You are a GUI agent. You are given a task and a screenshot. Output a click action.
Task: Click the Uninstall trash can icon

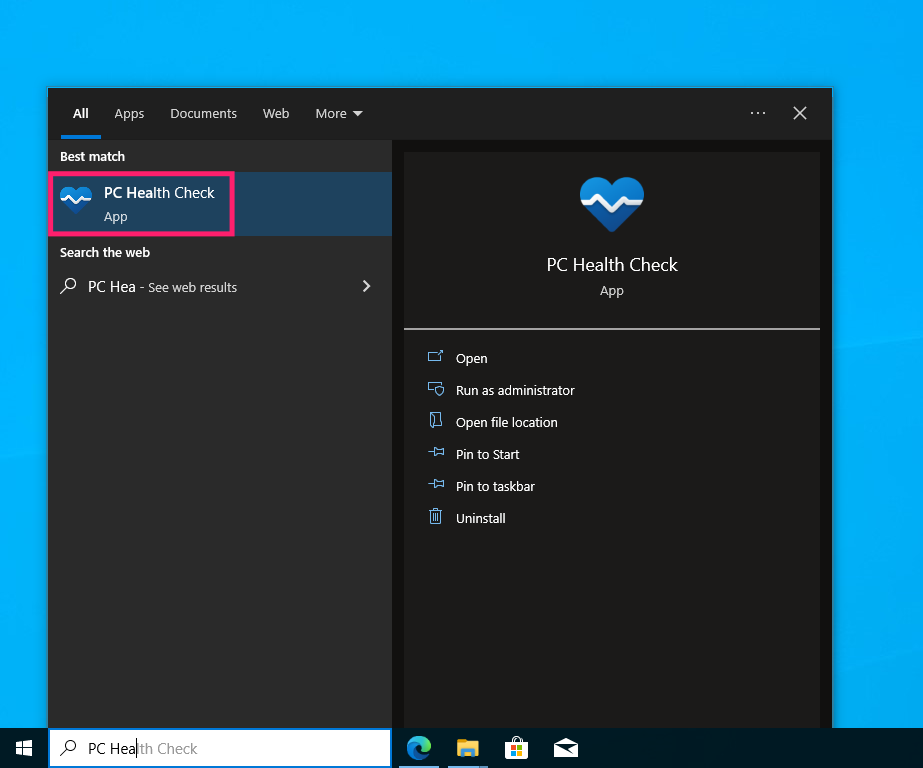[x=435, y=517]
